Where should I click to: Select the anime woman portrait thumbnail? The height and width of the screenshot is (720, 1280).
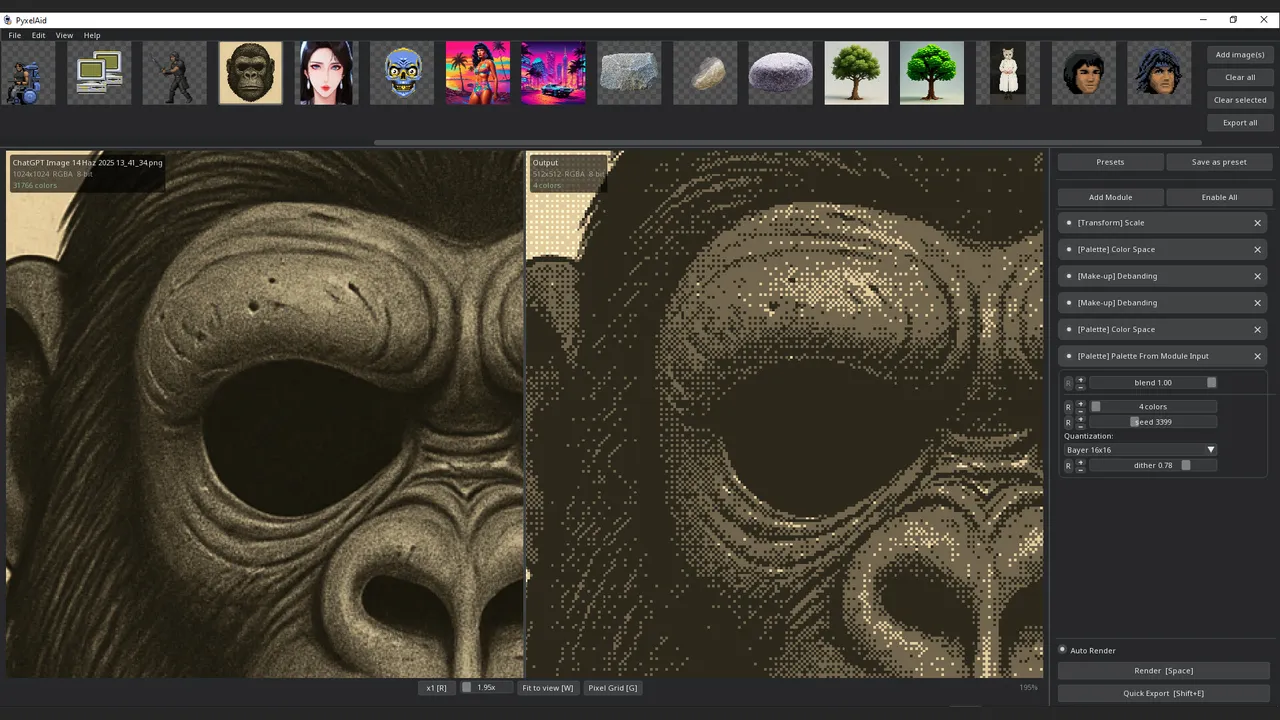[x=326, y=73]
